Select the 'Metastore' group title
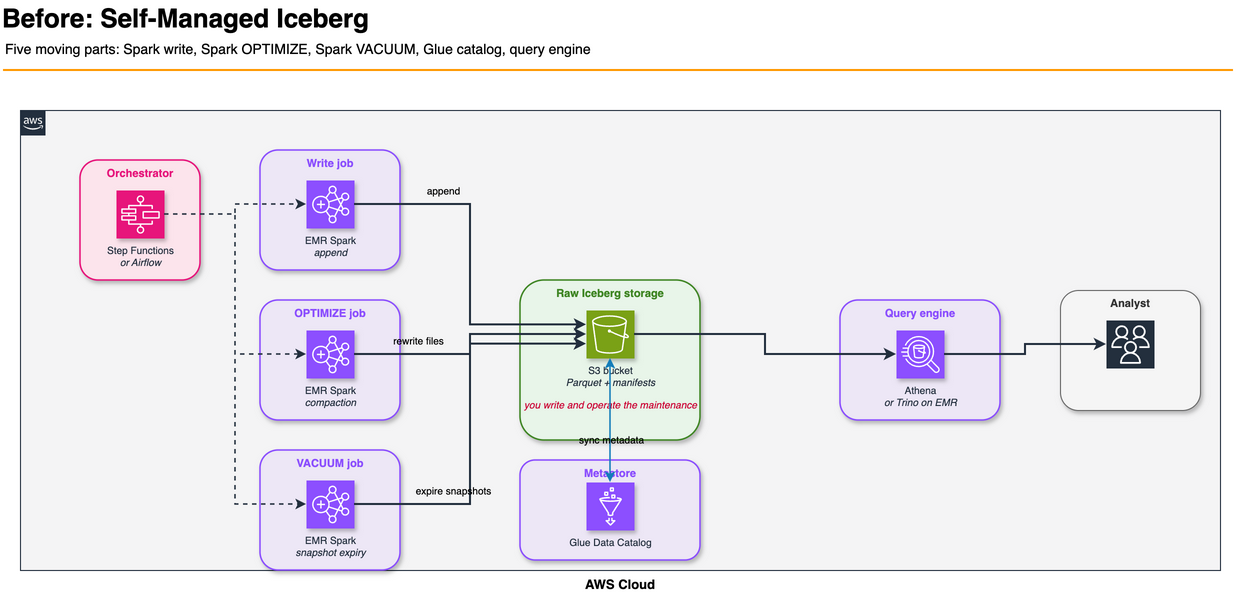The width and height of the screenshot is (1242, 595). point(610,473)
